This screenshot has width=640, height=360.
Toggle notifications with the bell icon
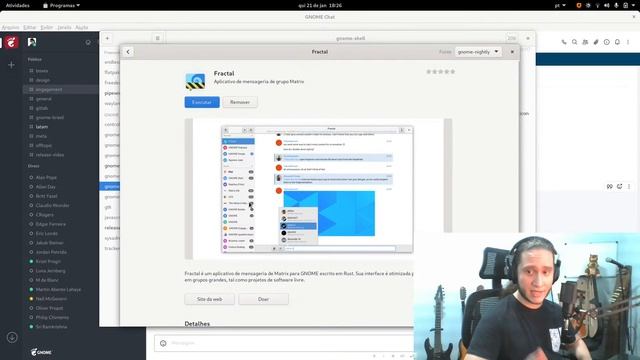pos(617,42)
